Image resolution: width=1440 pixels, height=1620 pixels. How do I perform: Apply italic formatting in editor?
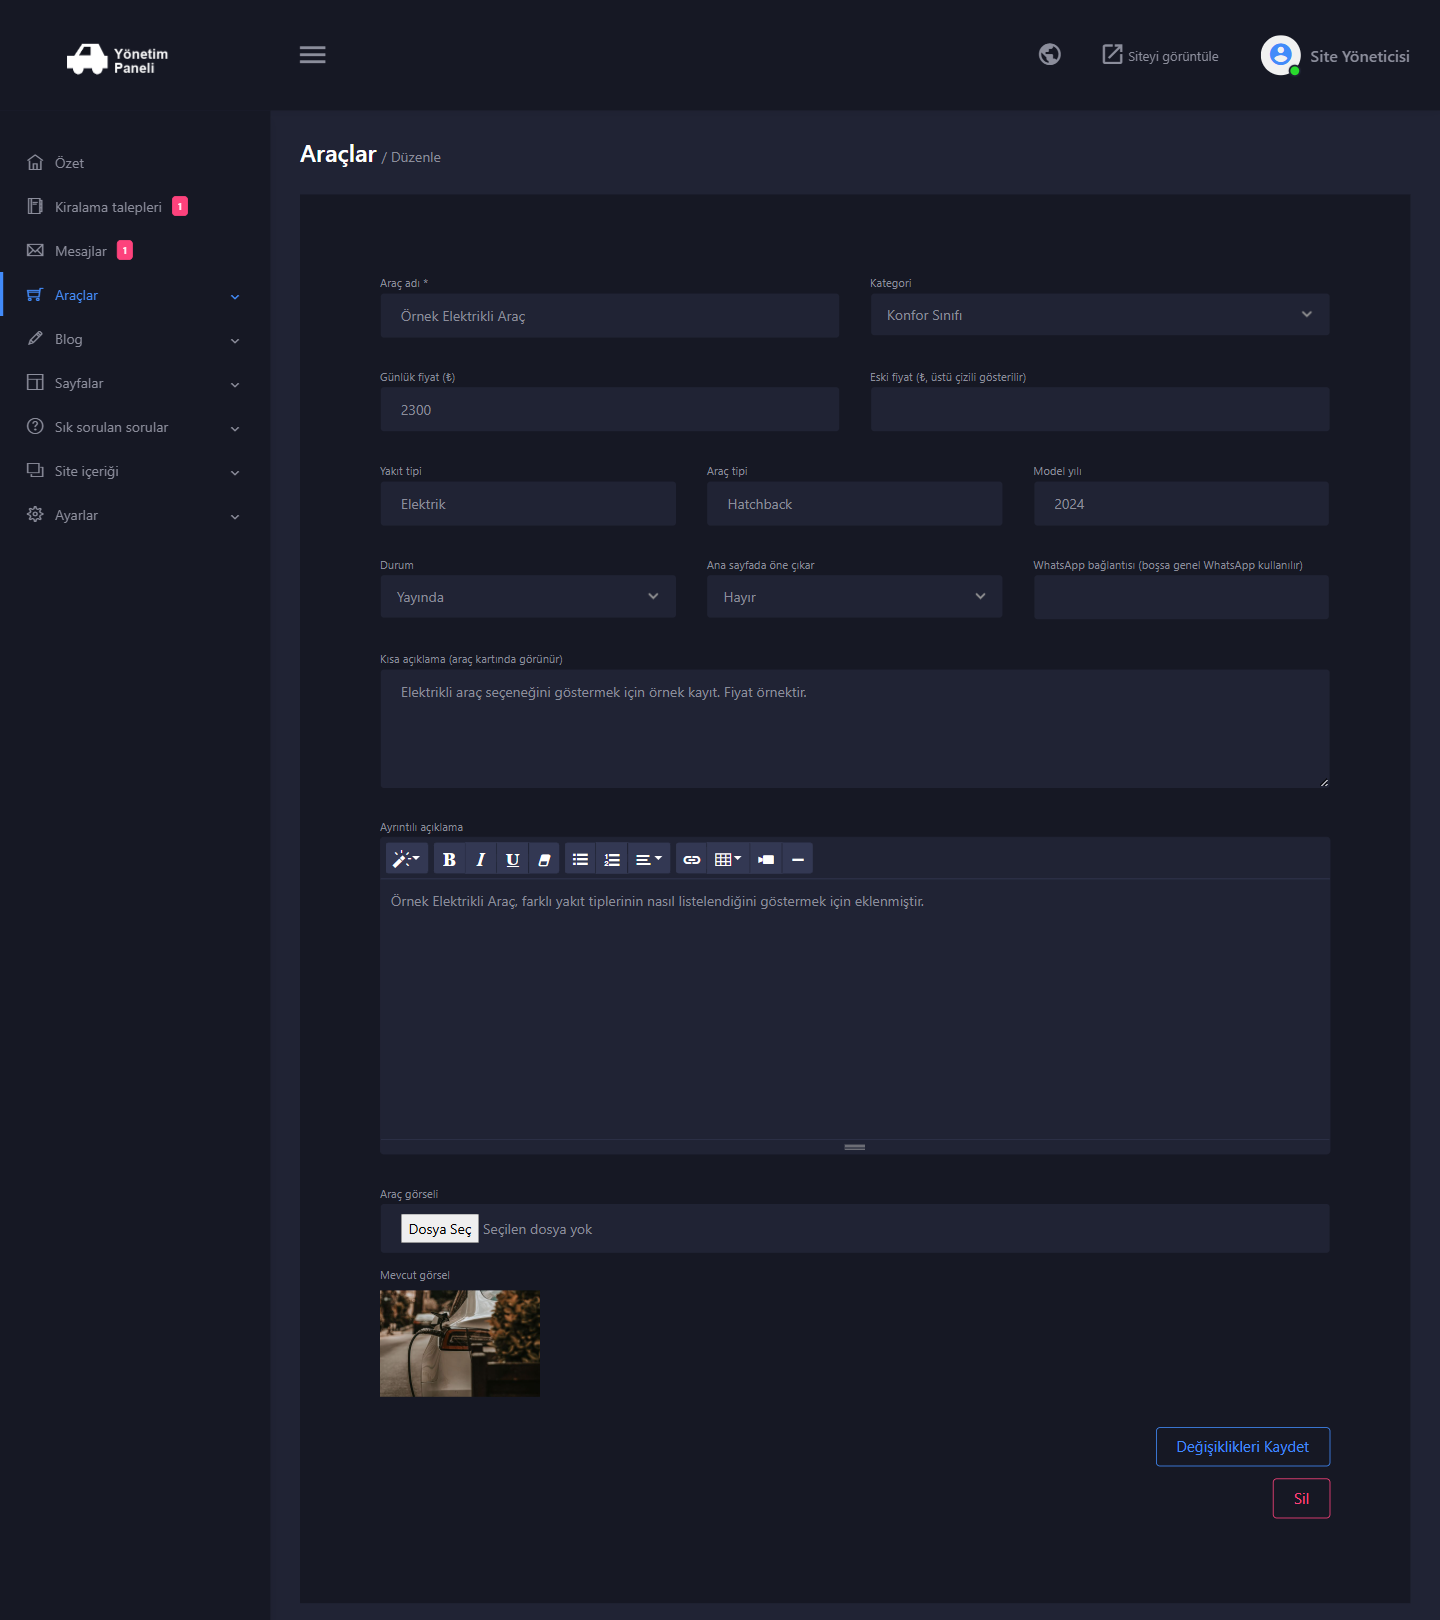pos(481,859)
